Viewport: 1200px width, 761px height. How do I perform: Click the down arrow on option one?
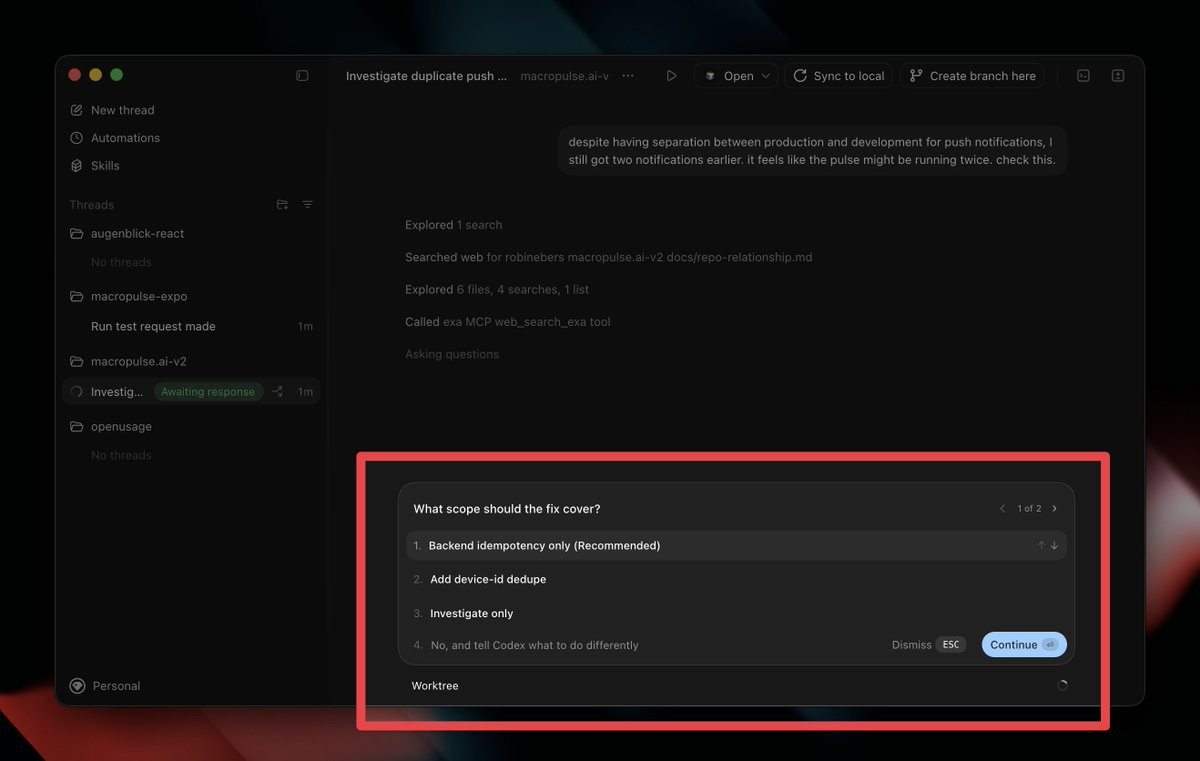point(1054,546)
